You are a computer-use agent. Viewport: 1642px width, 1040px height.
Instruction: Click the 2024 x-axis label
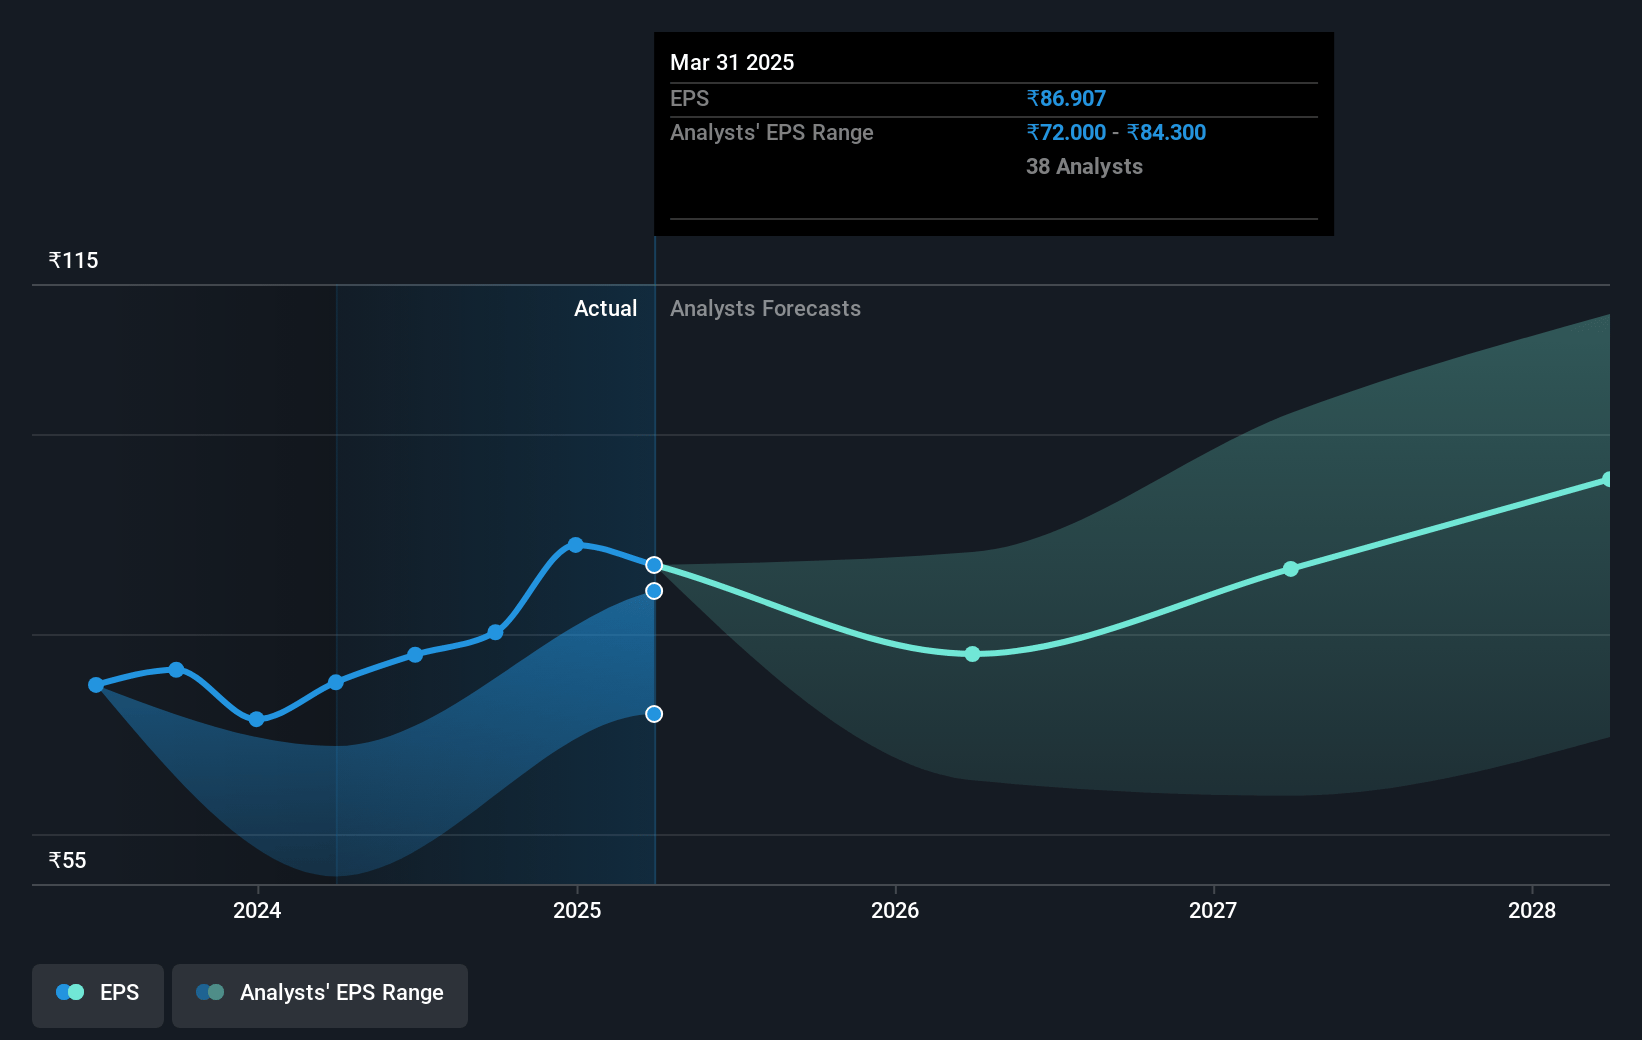(257, 910)
